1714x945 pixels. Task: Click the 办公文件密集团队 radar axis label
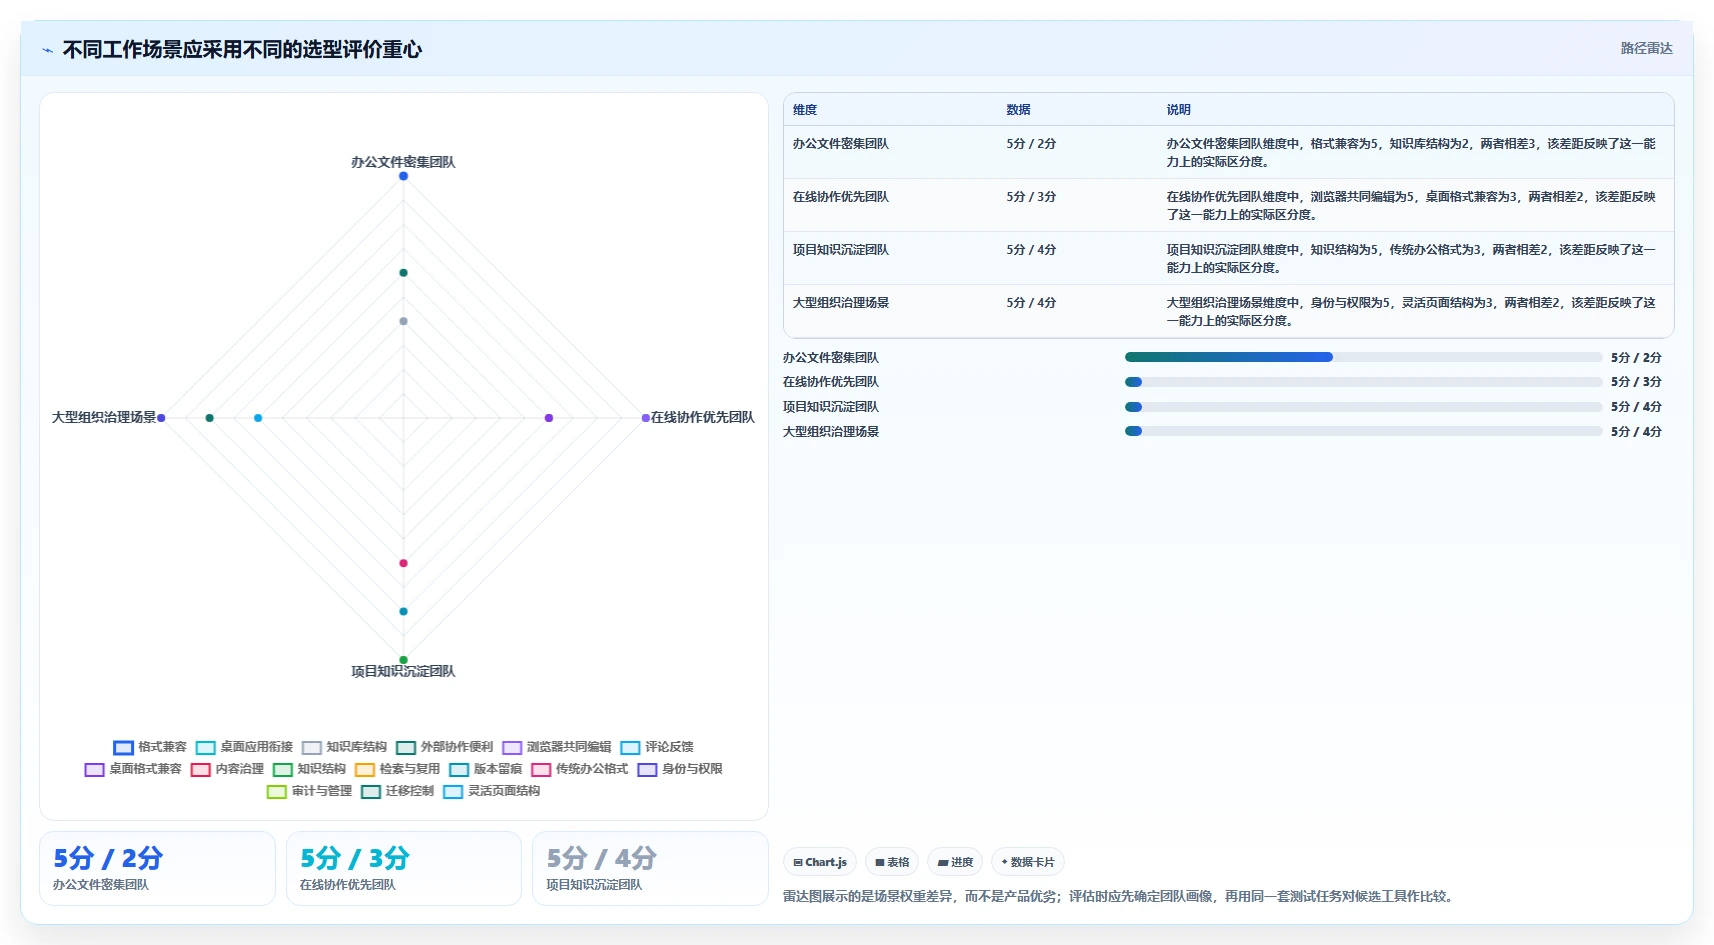point(403,162)
